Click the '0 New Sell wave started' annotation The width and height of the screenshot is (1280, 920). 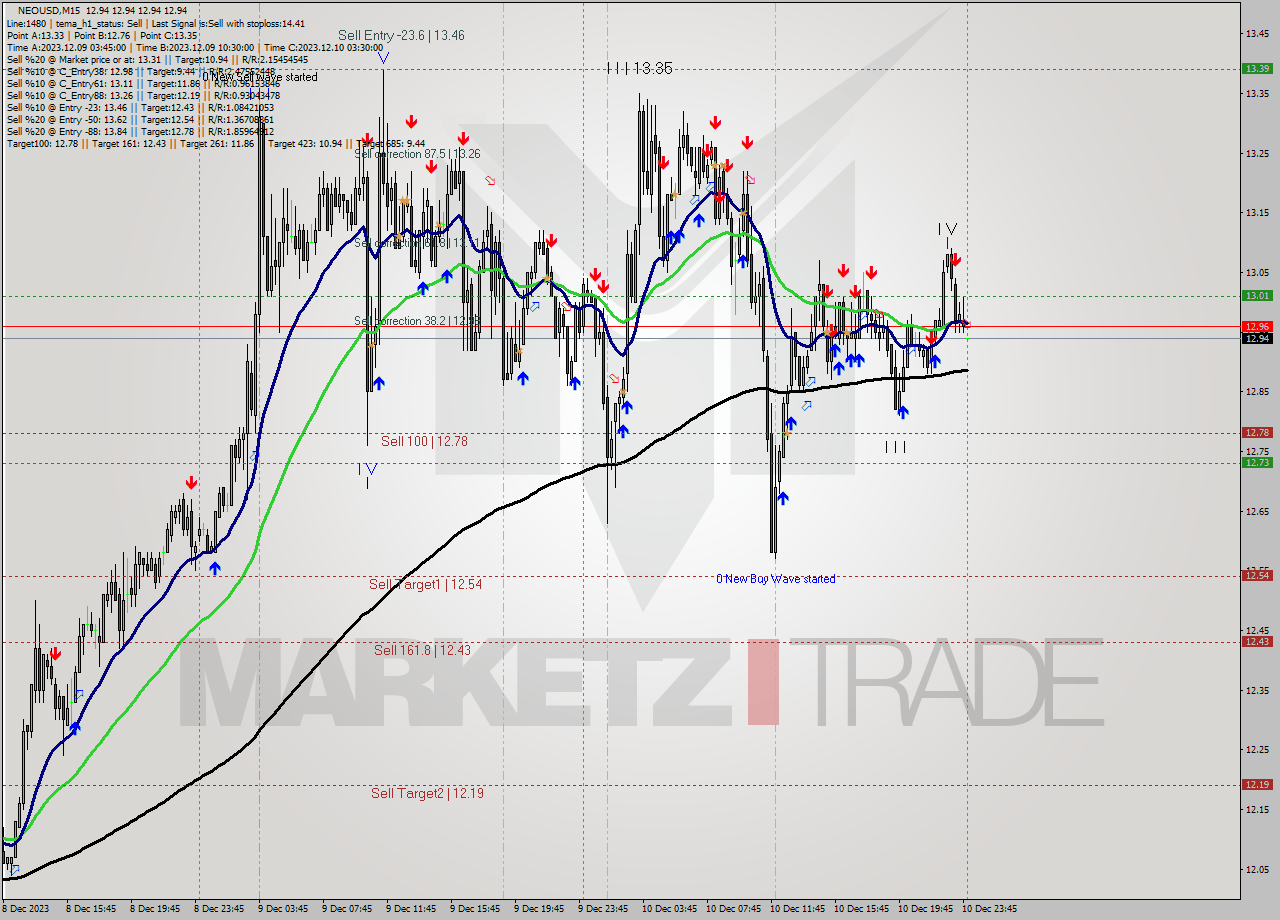(260, 77)
